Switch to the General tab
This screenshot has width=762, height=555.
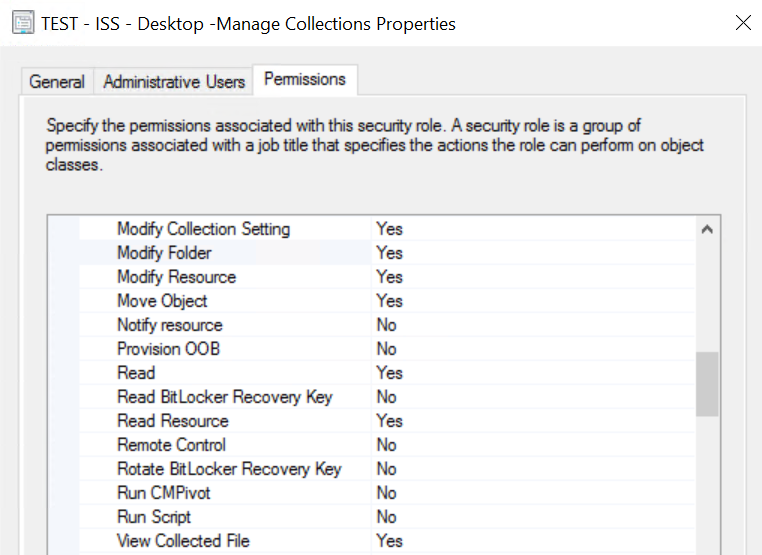click(57, 82)
